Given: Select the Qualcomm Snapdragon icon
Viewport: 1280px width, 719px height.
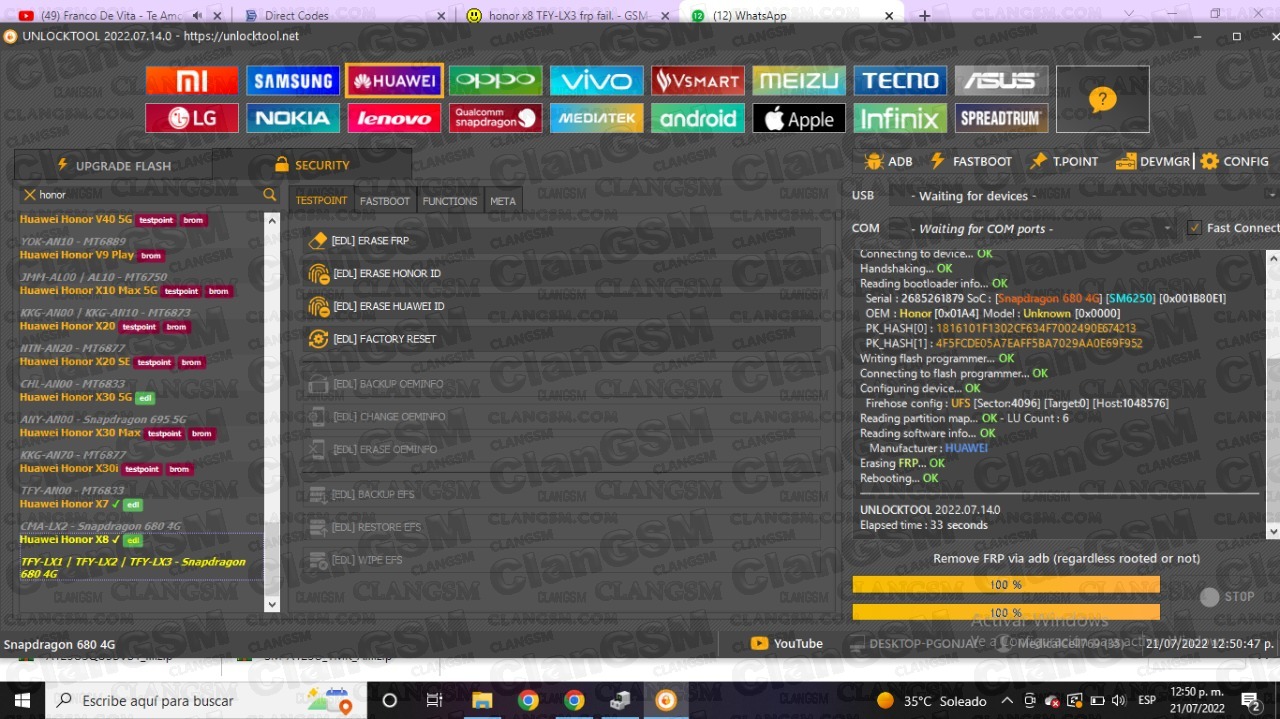Looking at the screenshot, I should tap(496, 118).
